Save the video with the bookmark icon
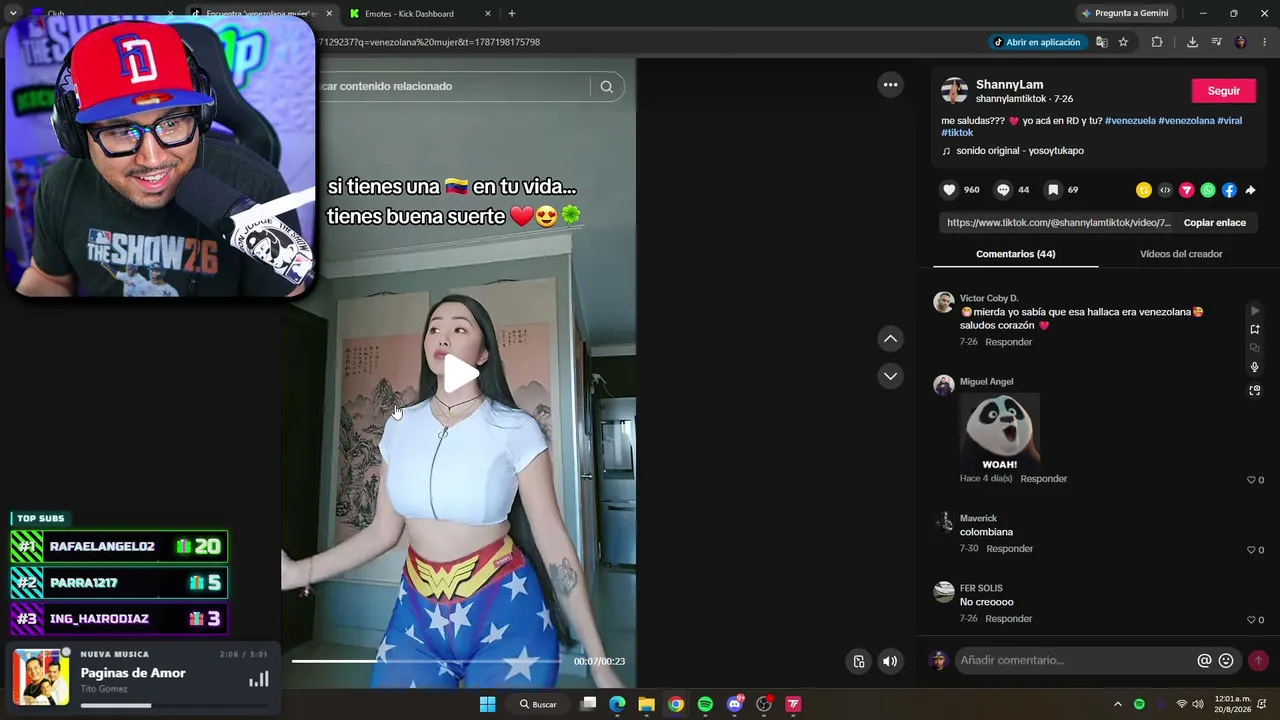Viewport: 1280px width, 720px height. tap(1053, 190)
